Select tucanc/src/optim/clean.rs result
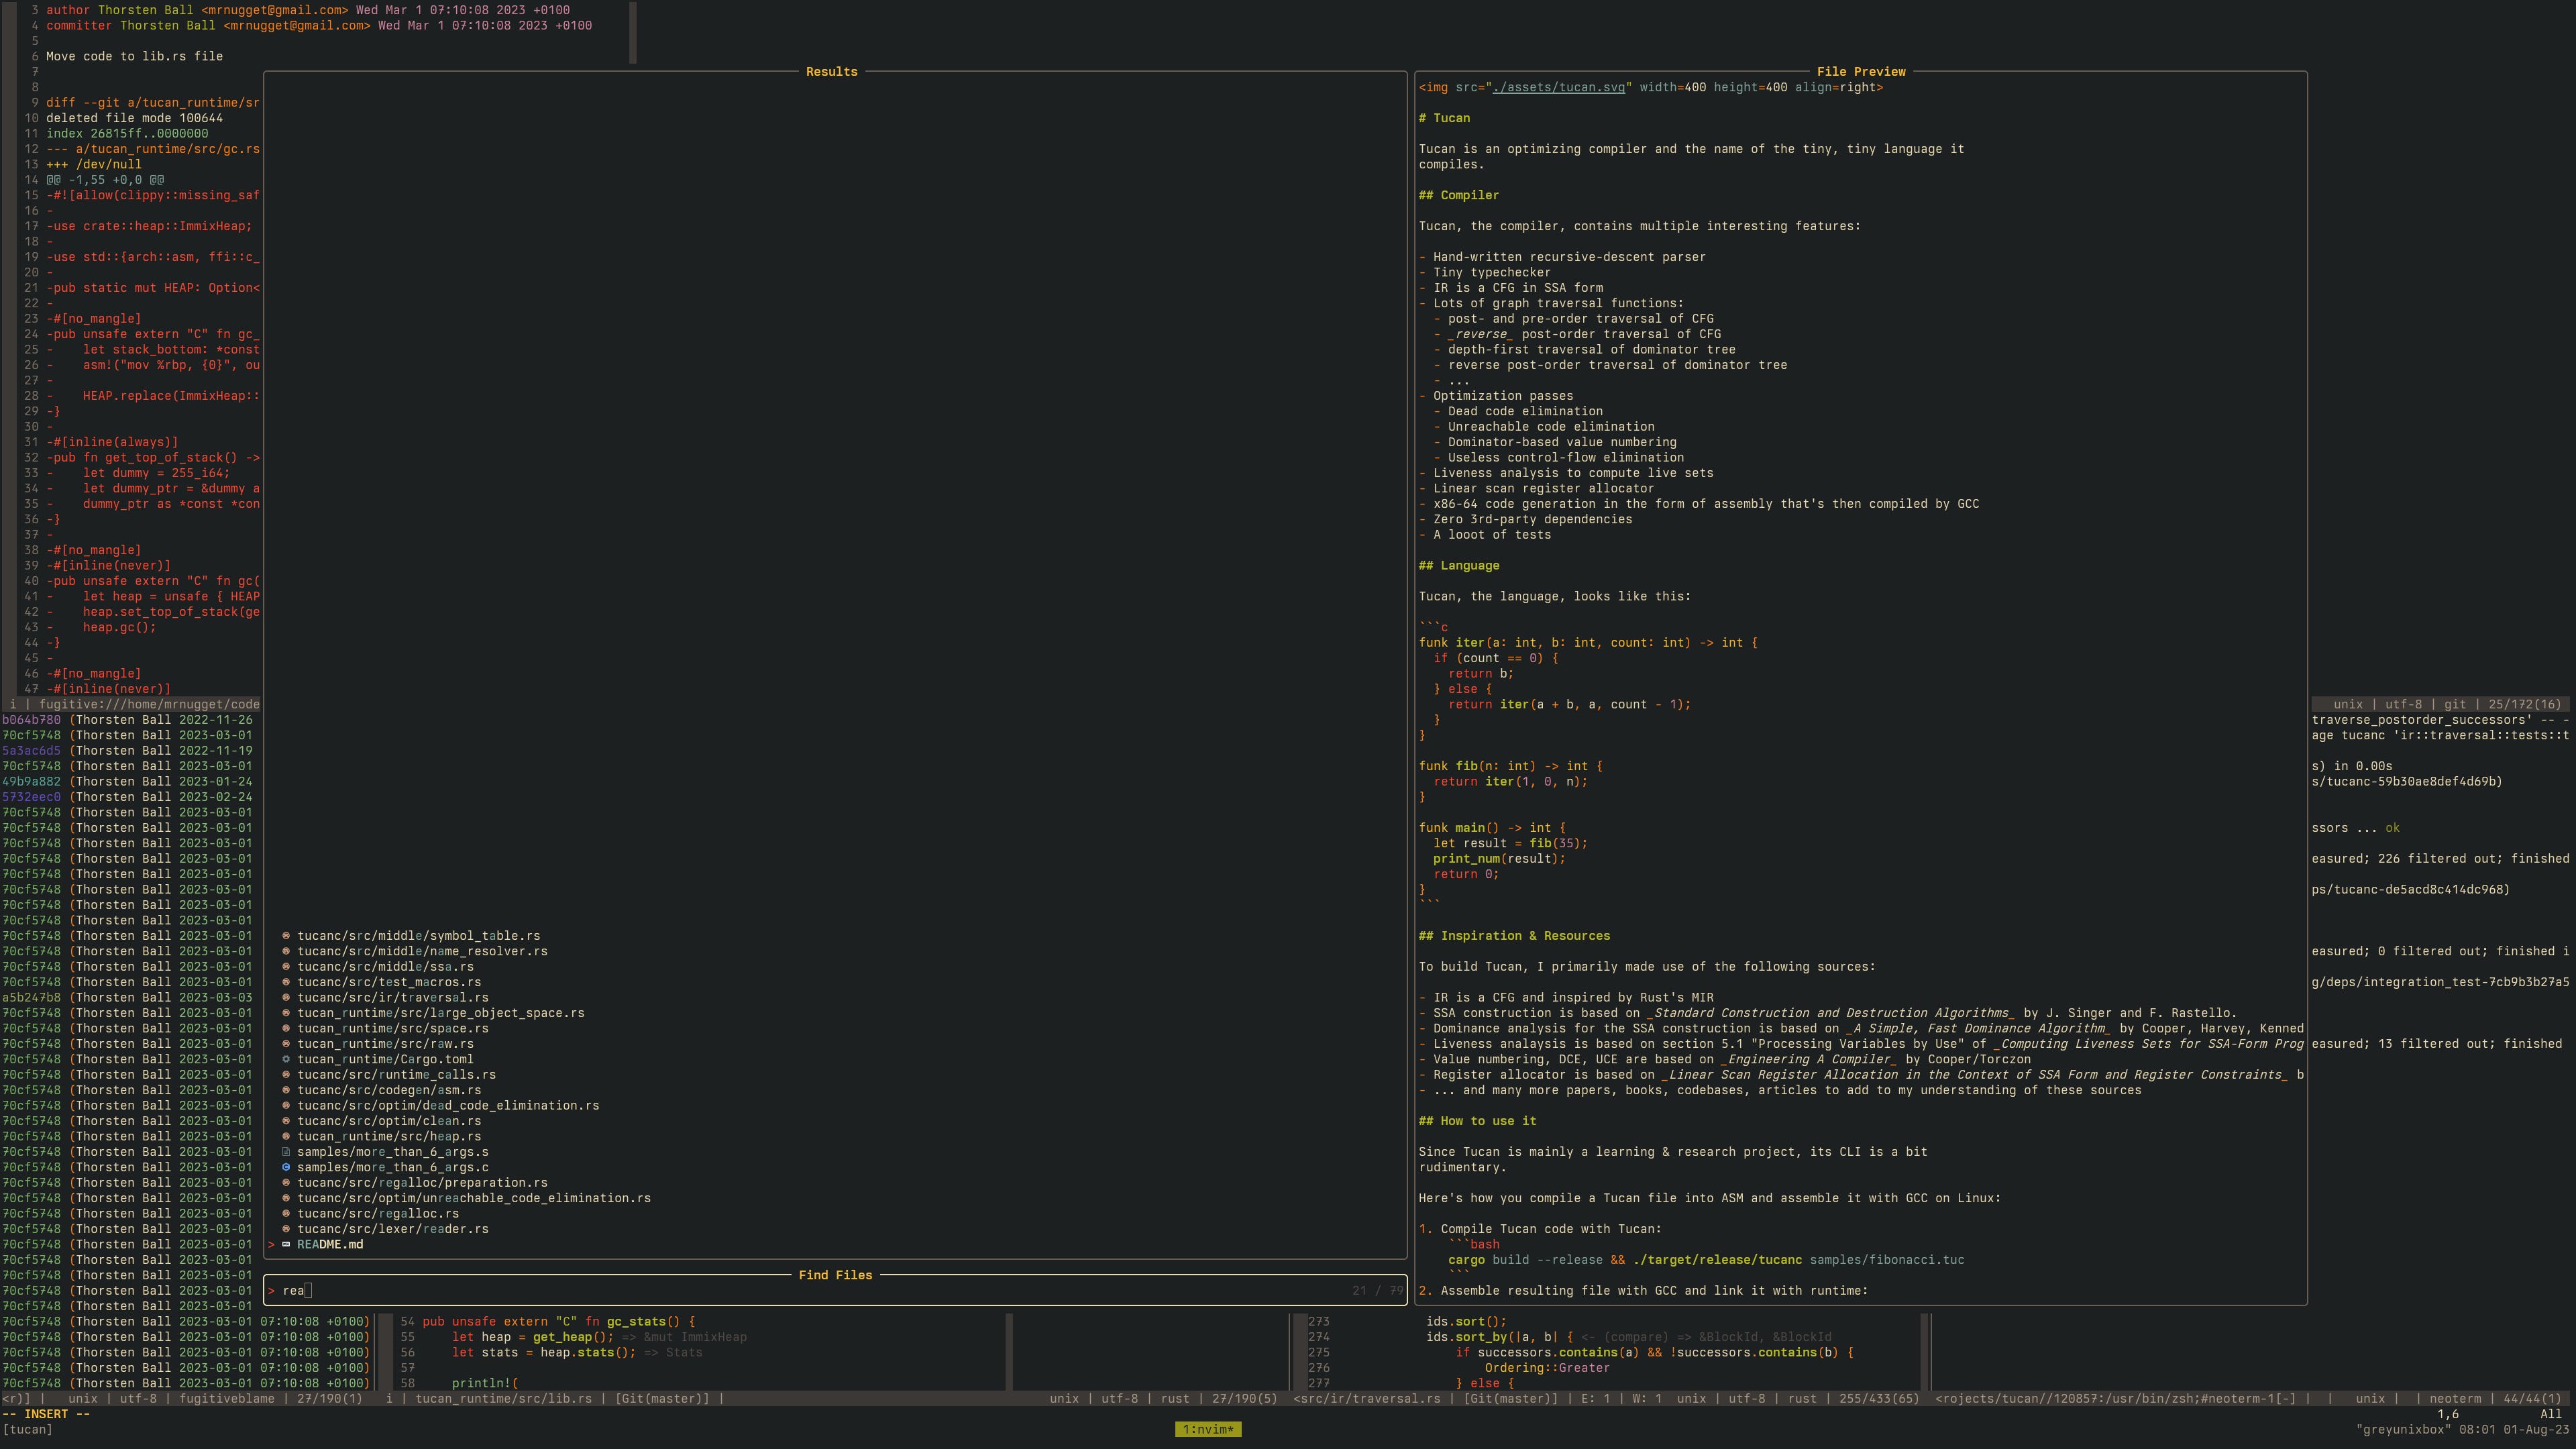Screen dimensions: 2576x1449 tap(389, 1121)
